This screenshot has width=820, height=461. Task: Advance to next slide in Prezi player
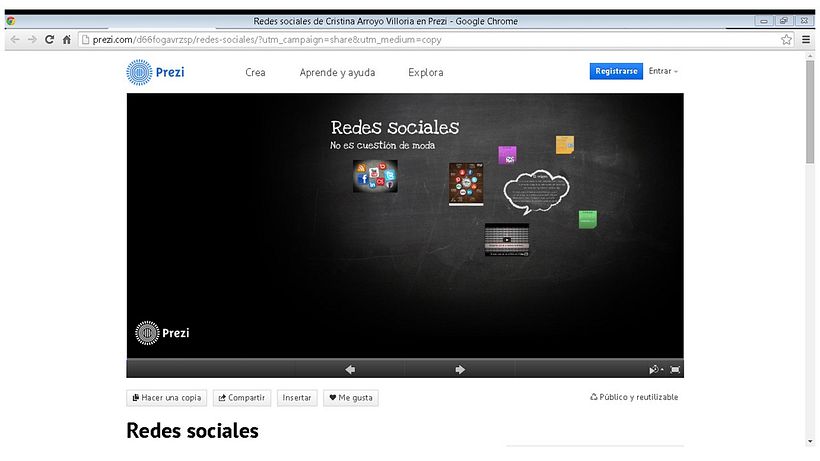click(x=460, y=370)
